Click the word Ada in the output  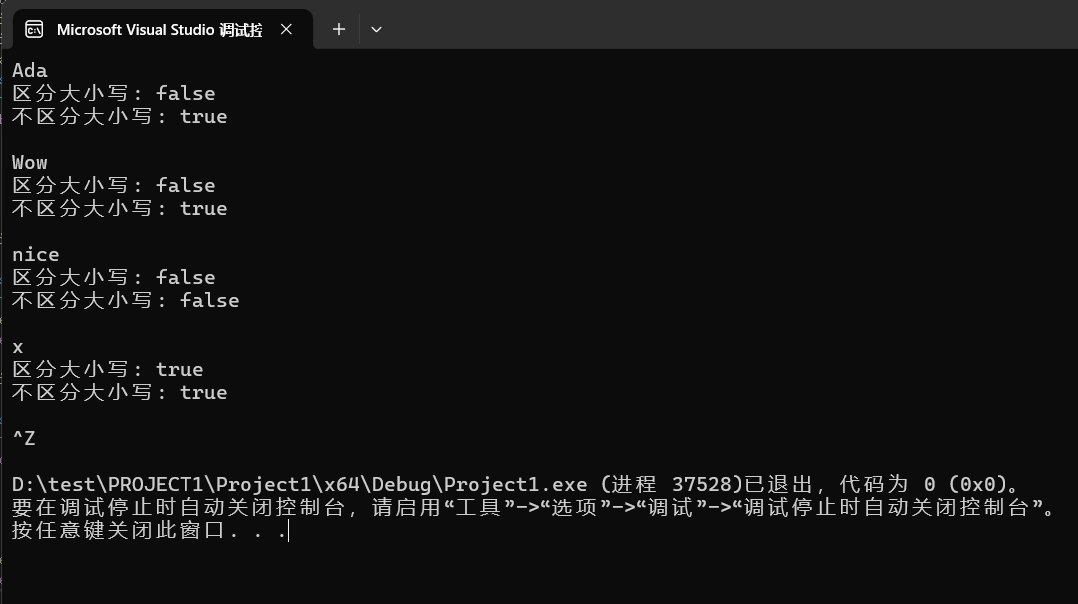coord(30,71)
